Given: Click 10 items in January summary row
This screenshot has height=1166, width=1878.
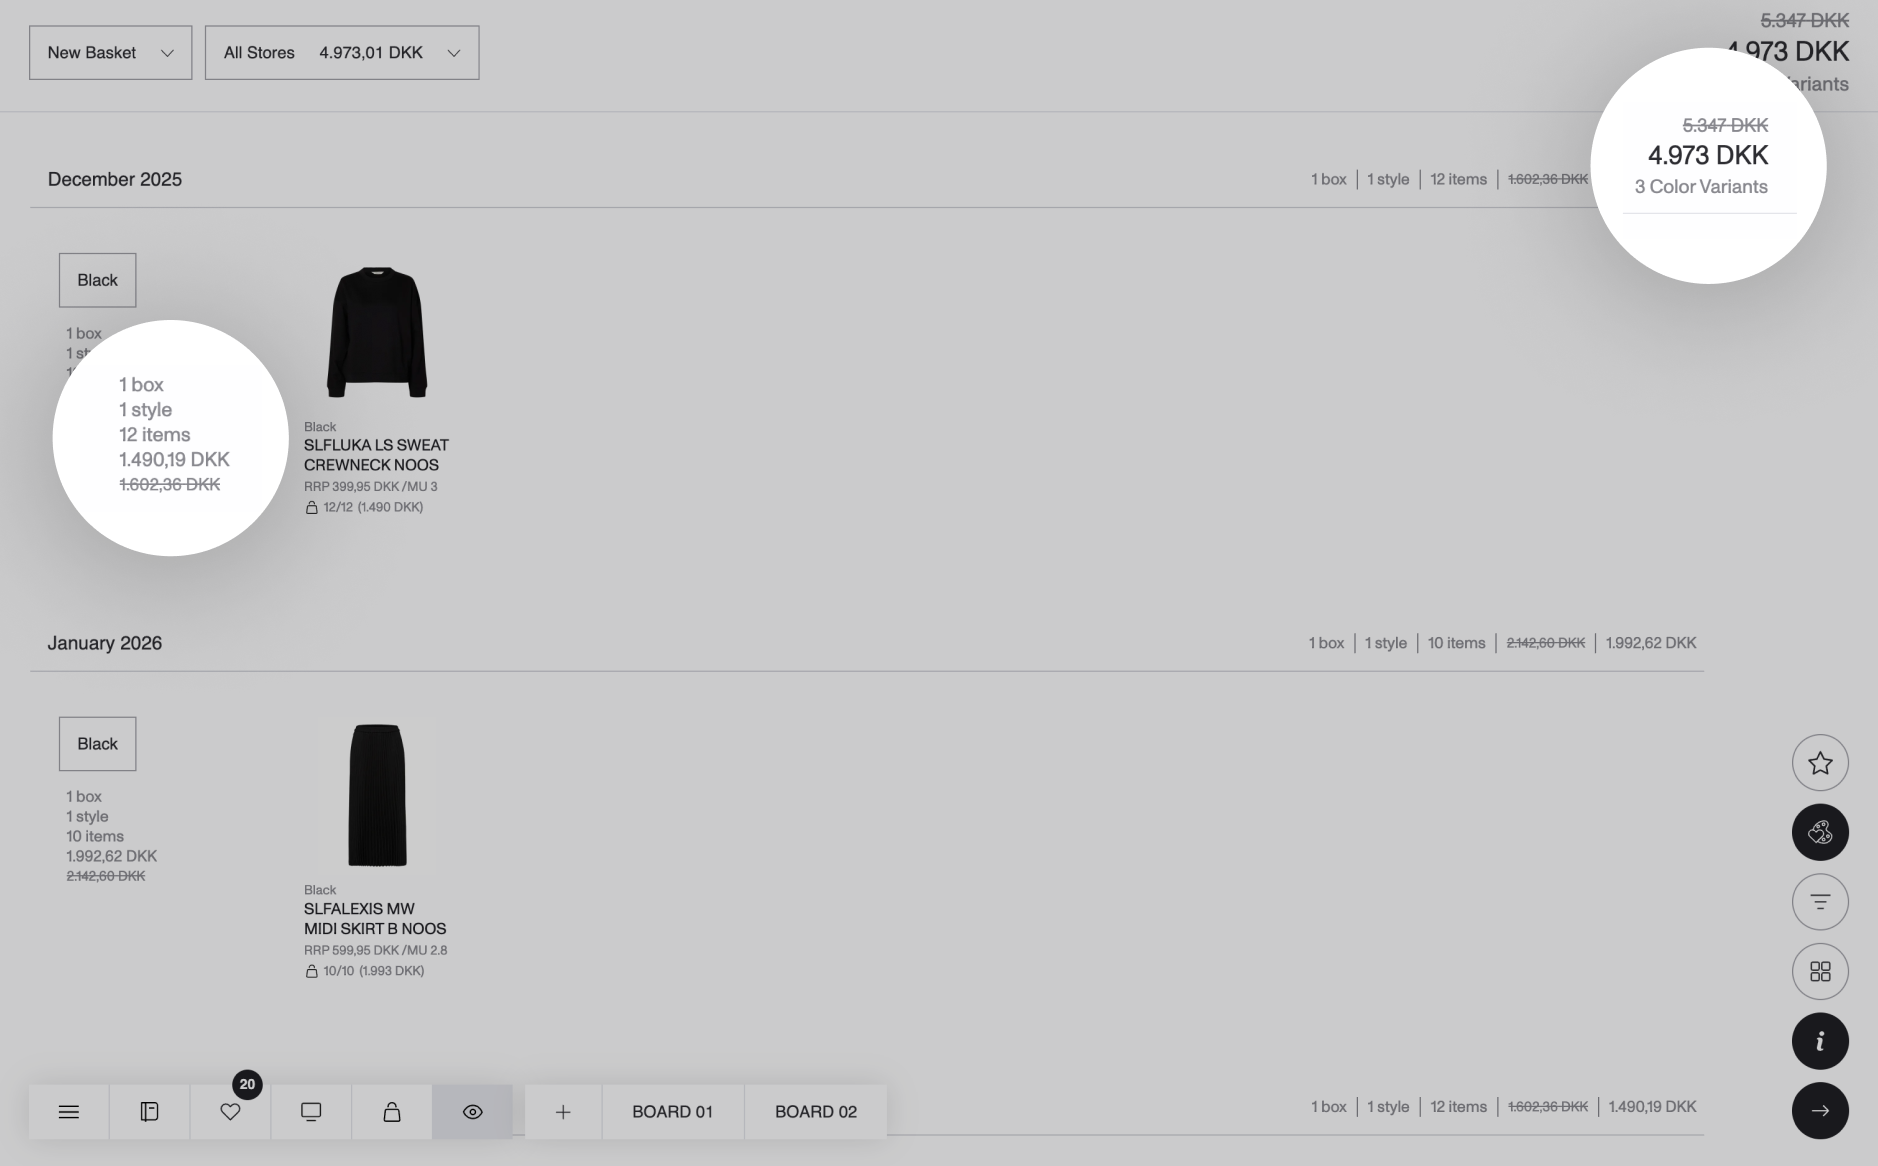Looking at the screenshot, I should click(x=1456, y=643).
